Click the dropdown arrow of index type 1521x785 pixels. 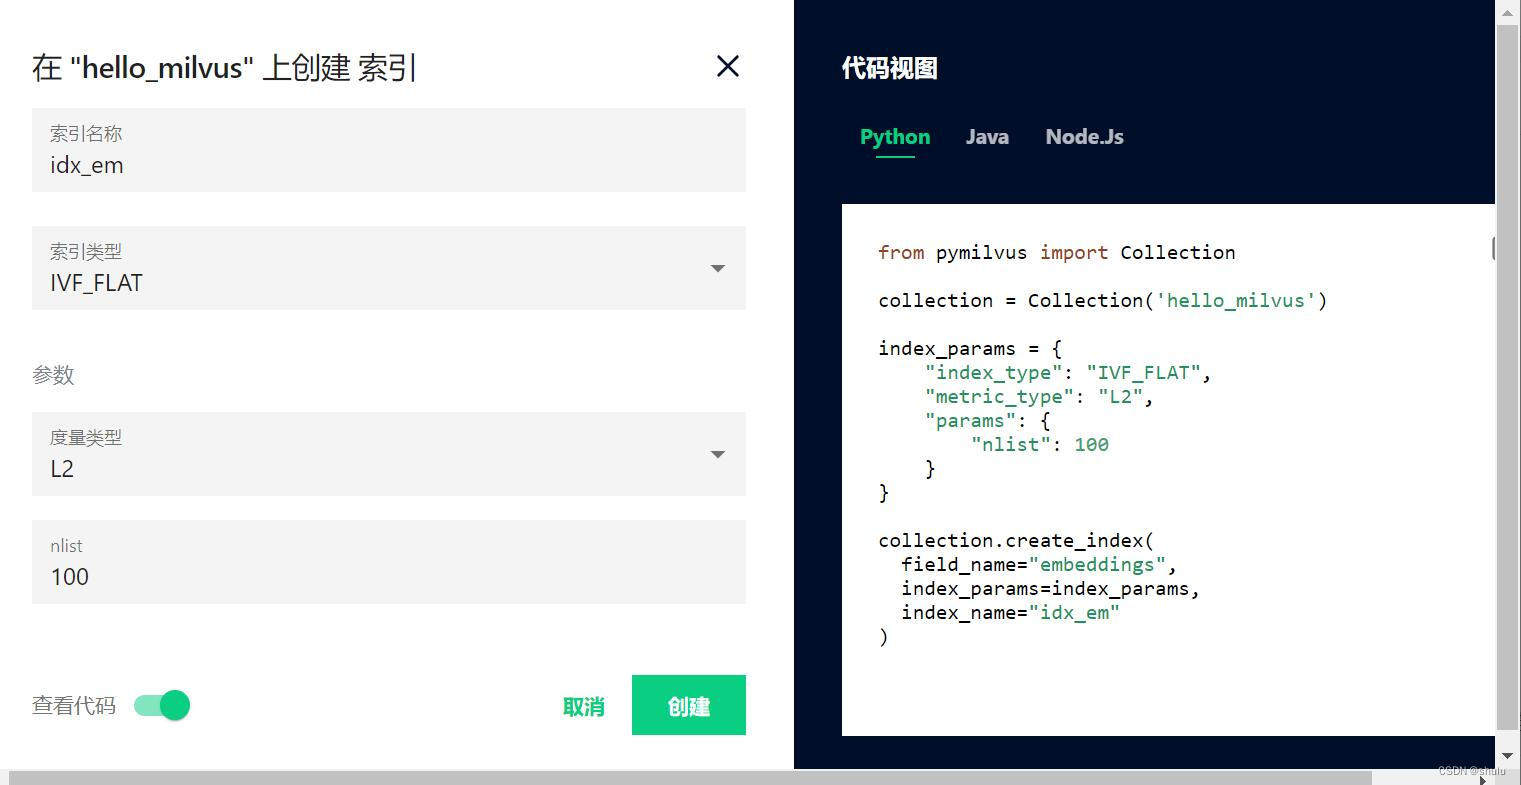point(717,268)
